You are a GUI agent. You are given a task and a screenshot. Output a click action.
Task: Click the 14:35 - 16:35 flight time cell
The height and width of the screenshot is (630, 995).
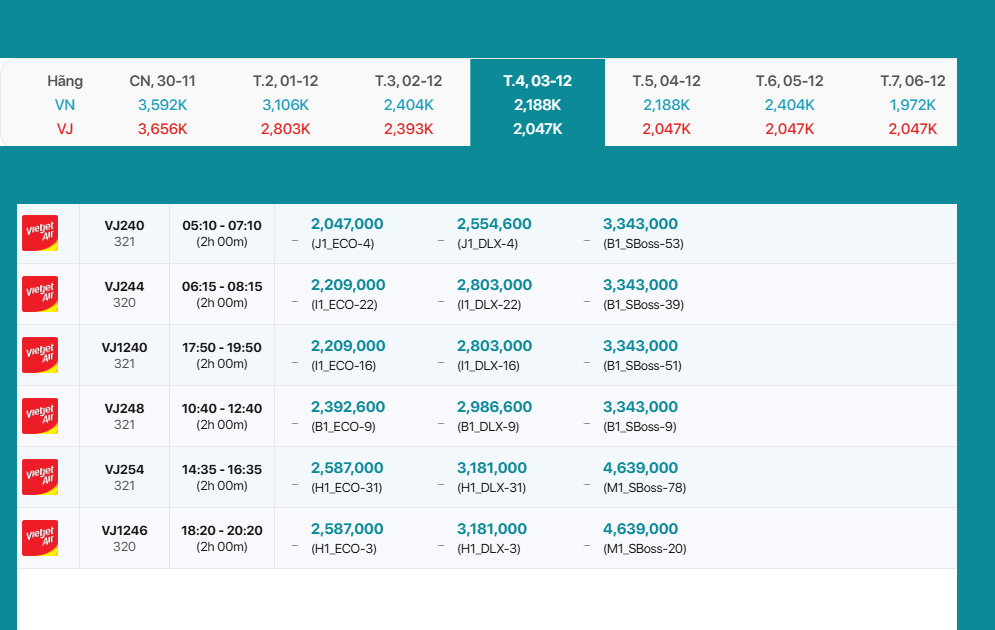pyautogui.click(x=222, y=477)
